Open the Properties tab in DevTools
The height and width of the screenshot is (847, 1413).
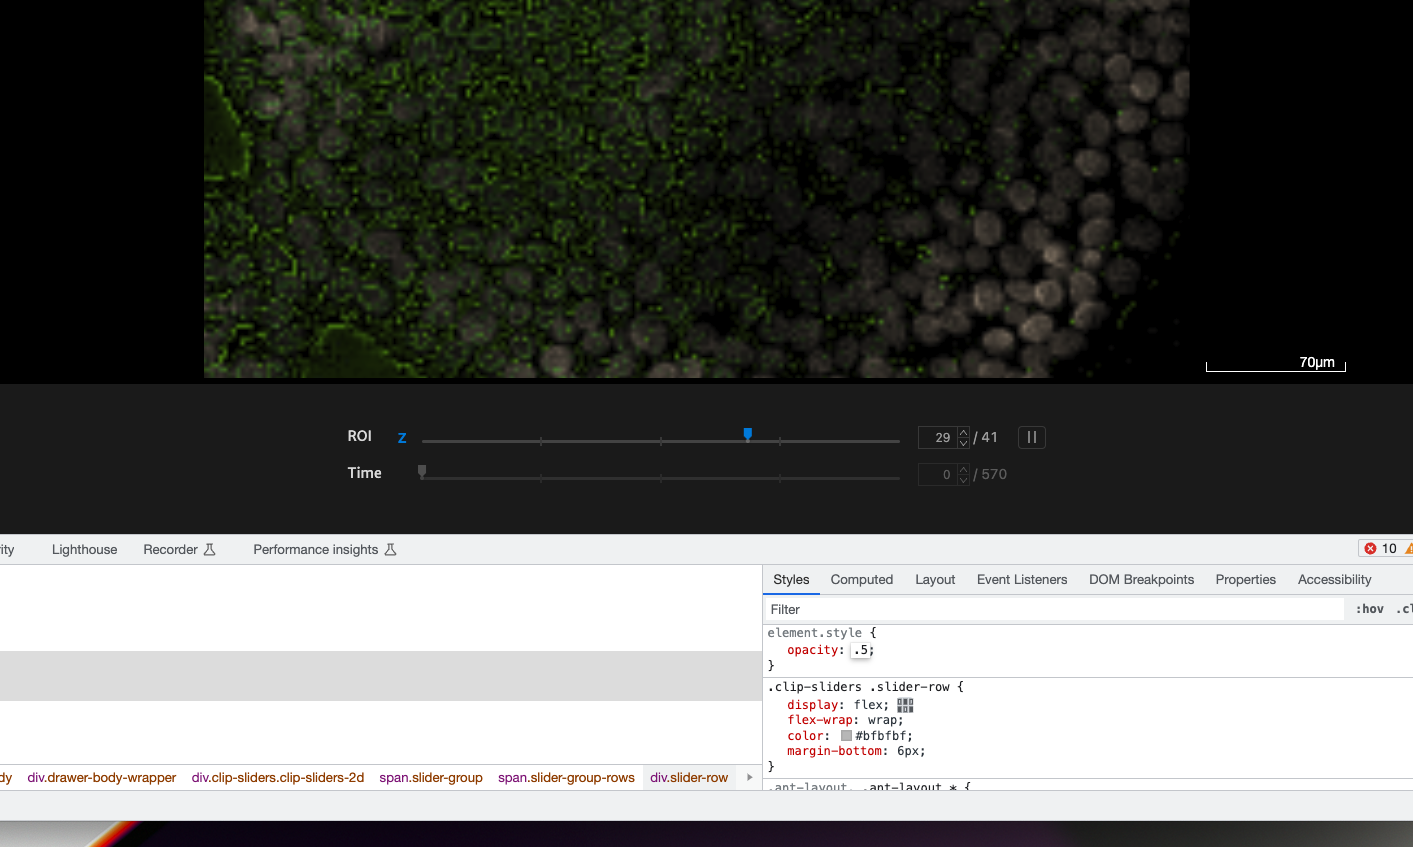1245,579
